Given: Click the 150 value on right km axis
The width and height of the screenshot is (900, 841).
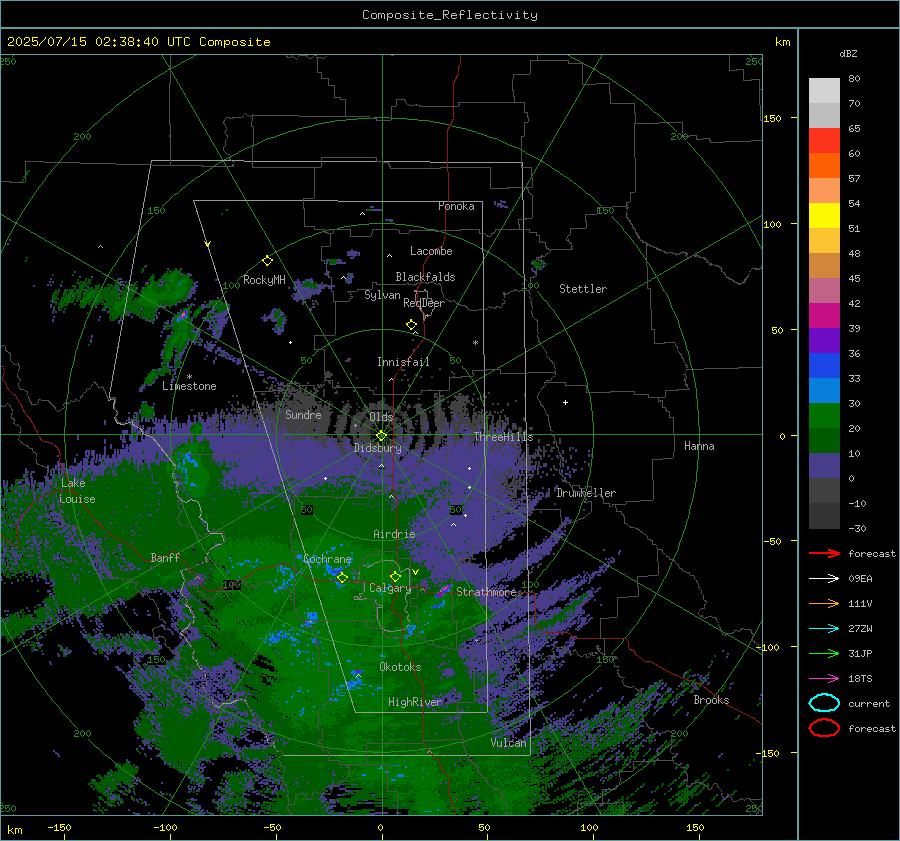Looking at the screenshot, I should [772, 118].
